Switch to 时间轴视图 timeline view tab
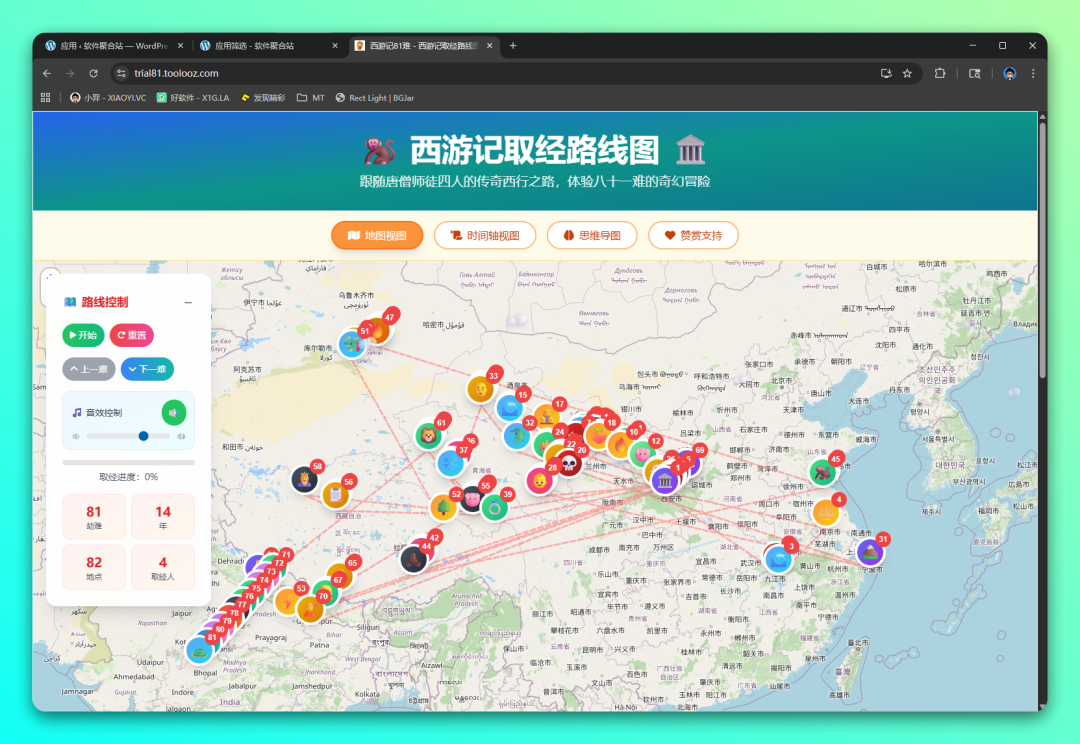The image size is (1080, 744). pos(485,236)
